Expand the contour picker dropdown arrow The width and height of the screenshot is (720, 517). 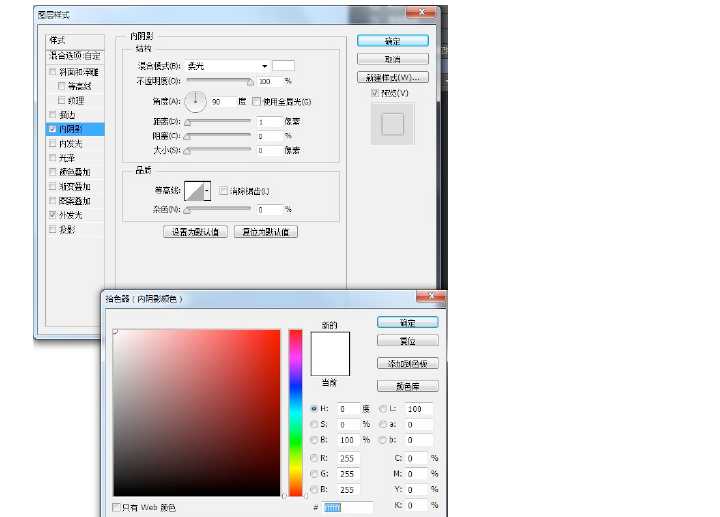207,190
